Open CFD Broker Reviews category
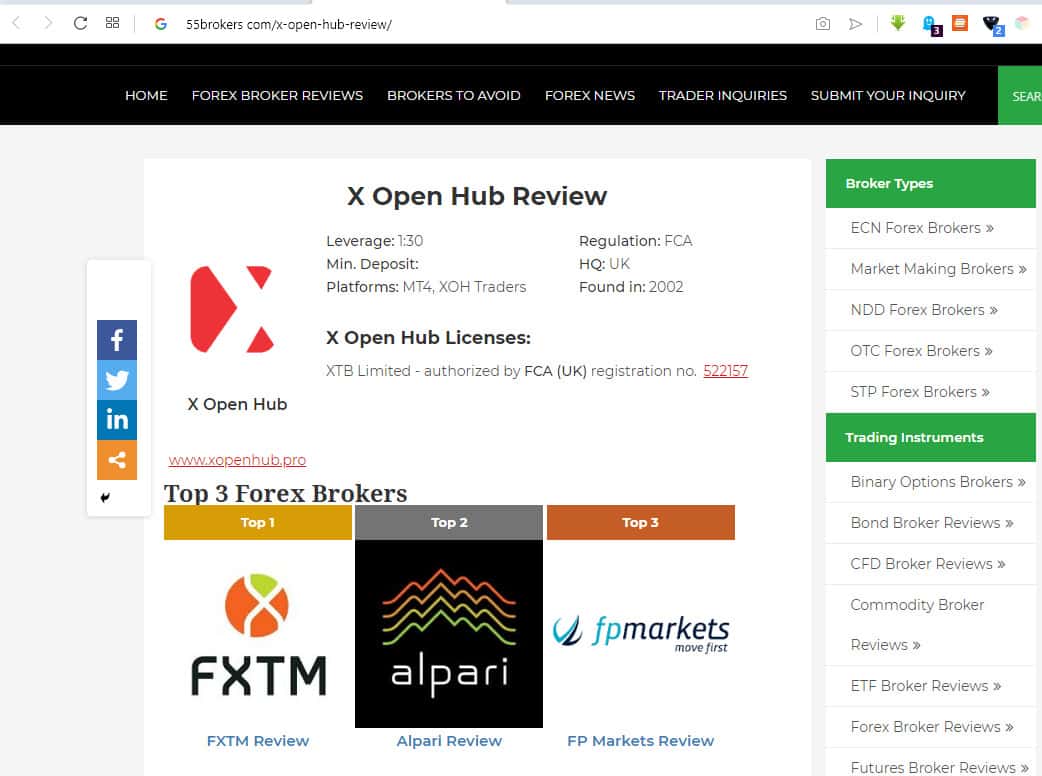 coord(928,564)
